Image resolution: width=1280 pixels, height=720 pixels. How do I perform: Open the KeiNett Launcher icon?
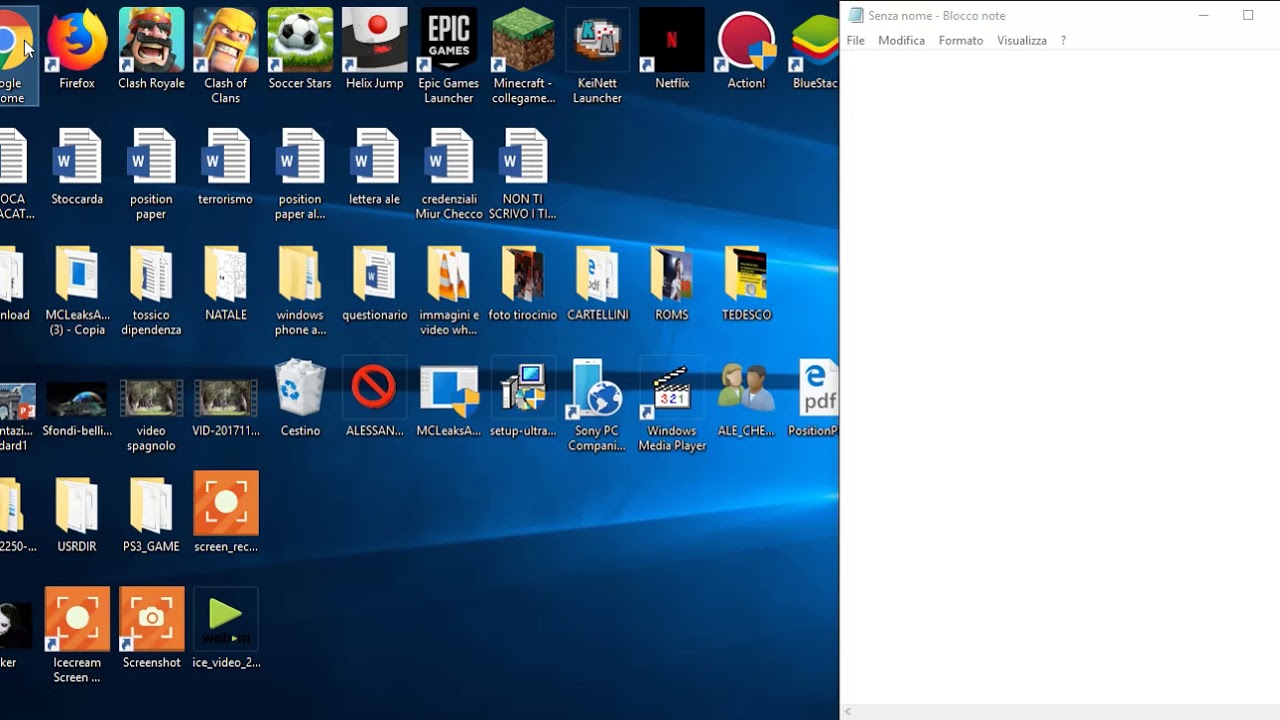pyautogui.click(x=597, y=55)
